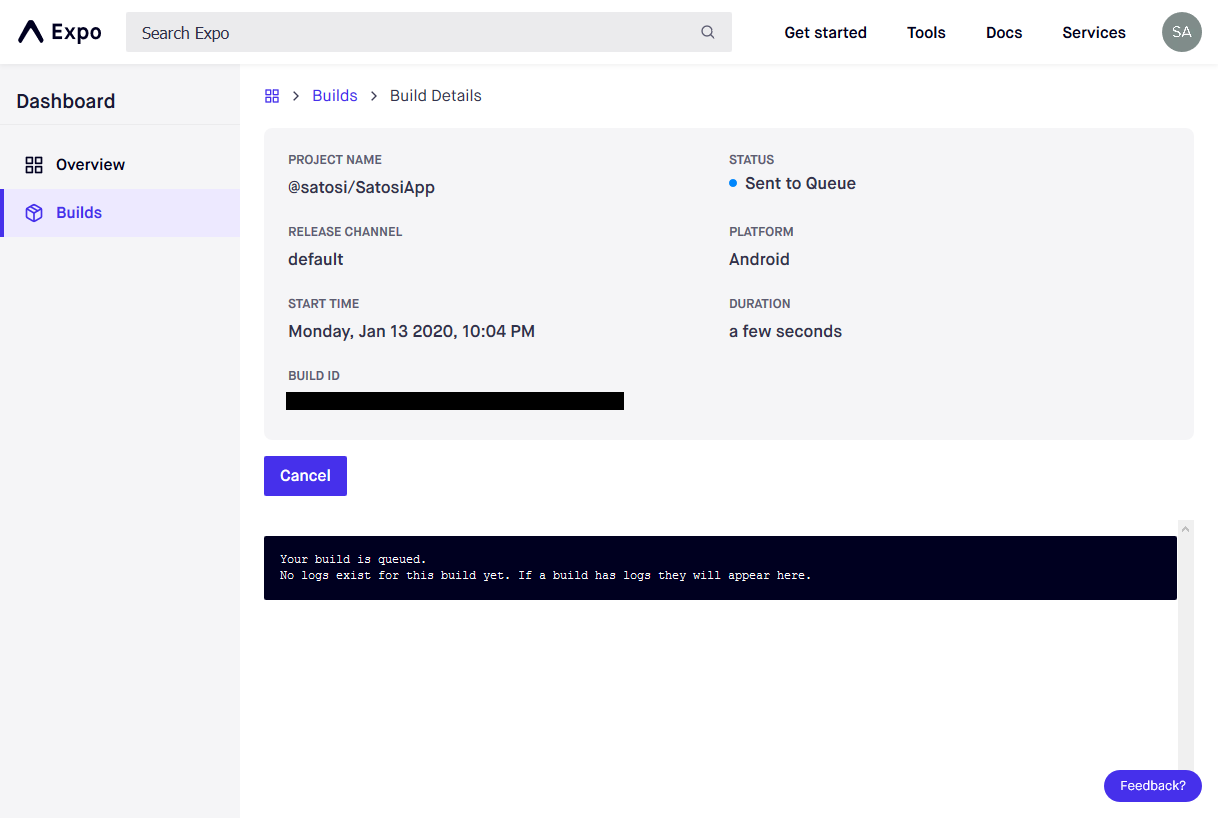Select Builds in the sidebar
The height and width of the screenshot is (818, 1218).
pyautogui.click(x=120, y=213)
